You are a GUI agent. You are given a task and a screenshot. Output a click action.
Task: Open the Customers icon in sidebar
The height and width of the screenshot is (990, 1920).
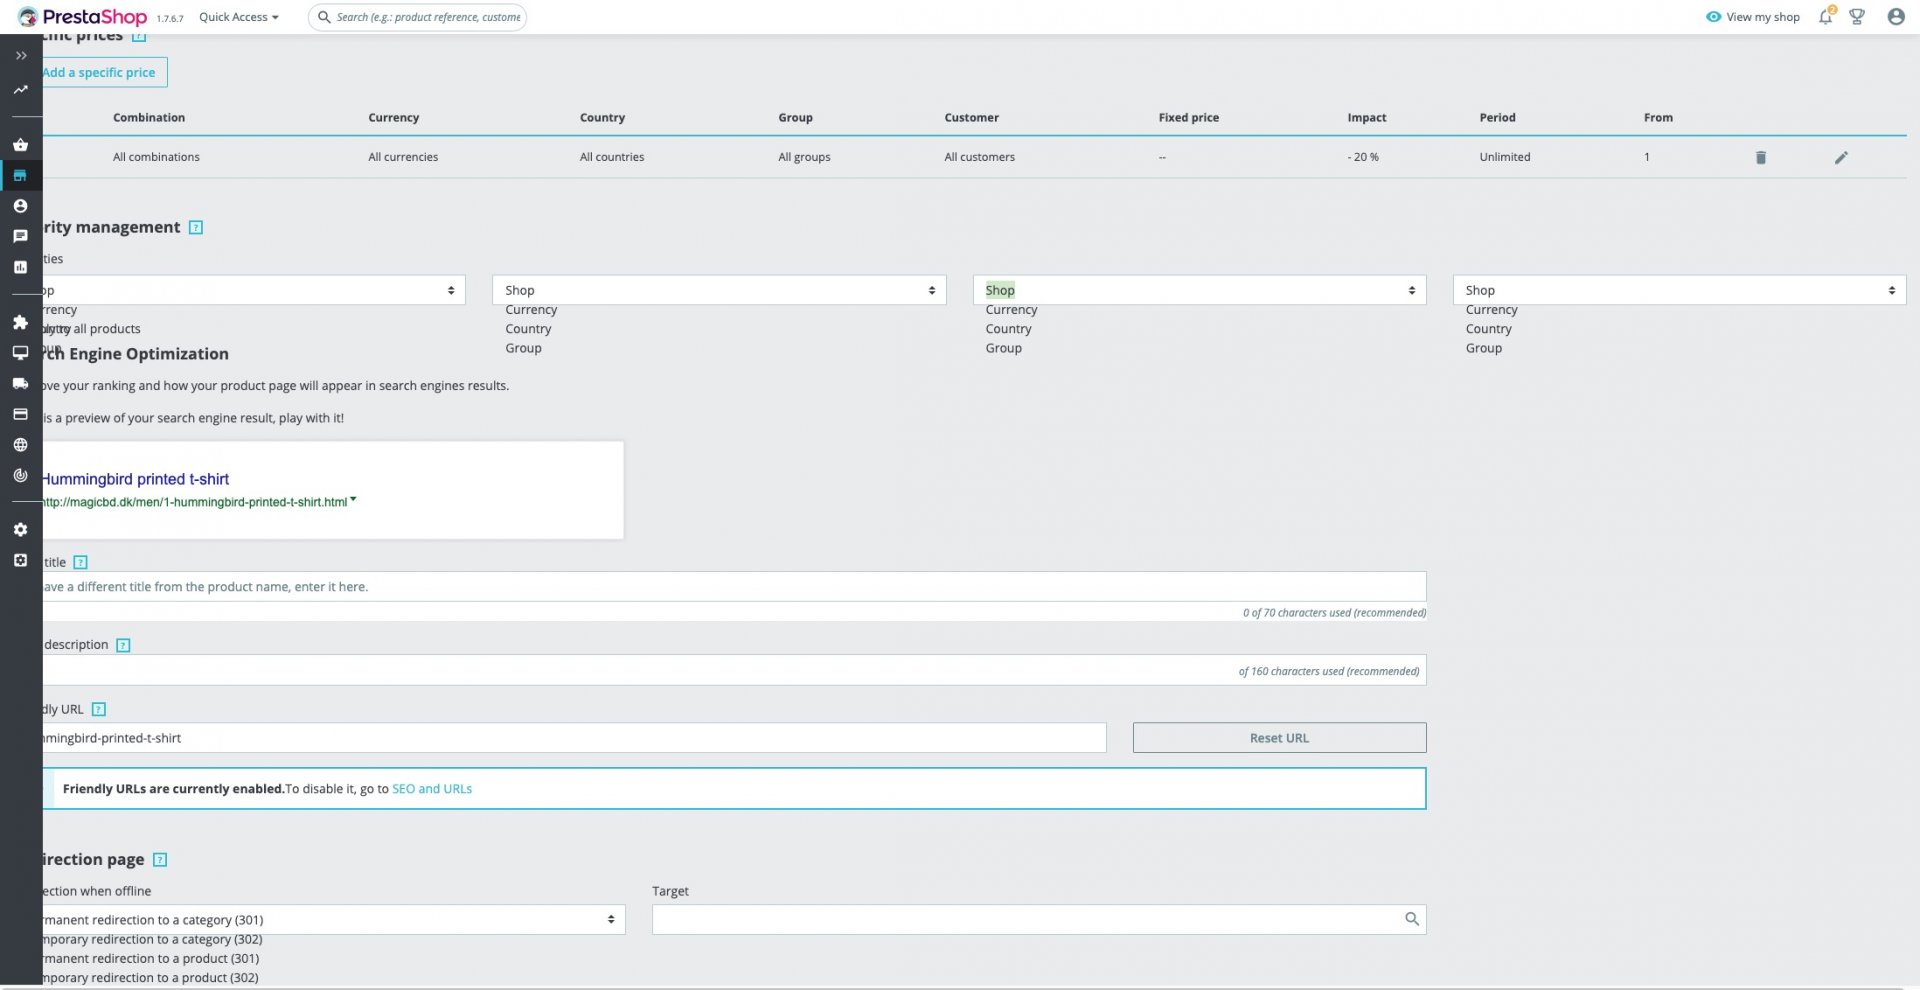[20, 206]
